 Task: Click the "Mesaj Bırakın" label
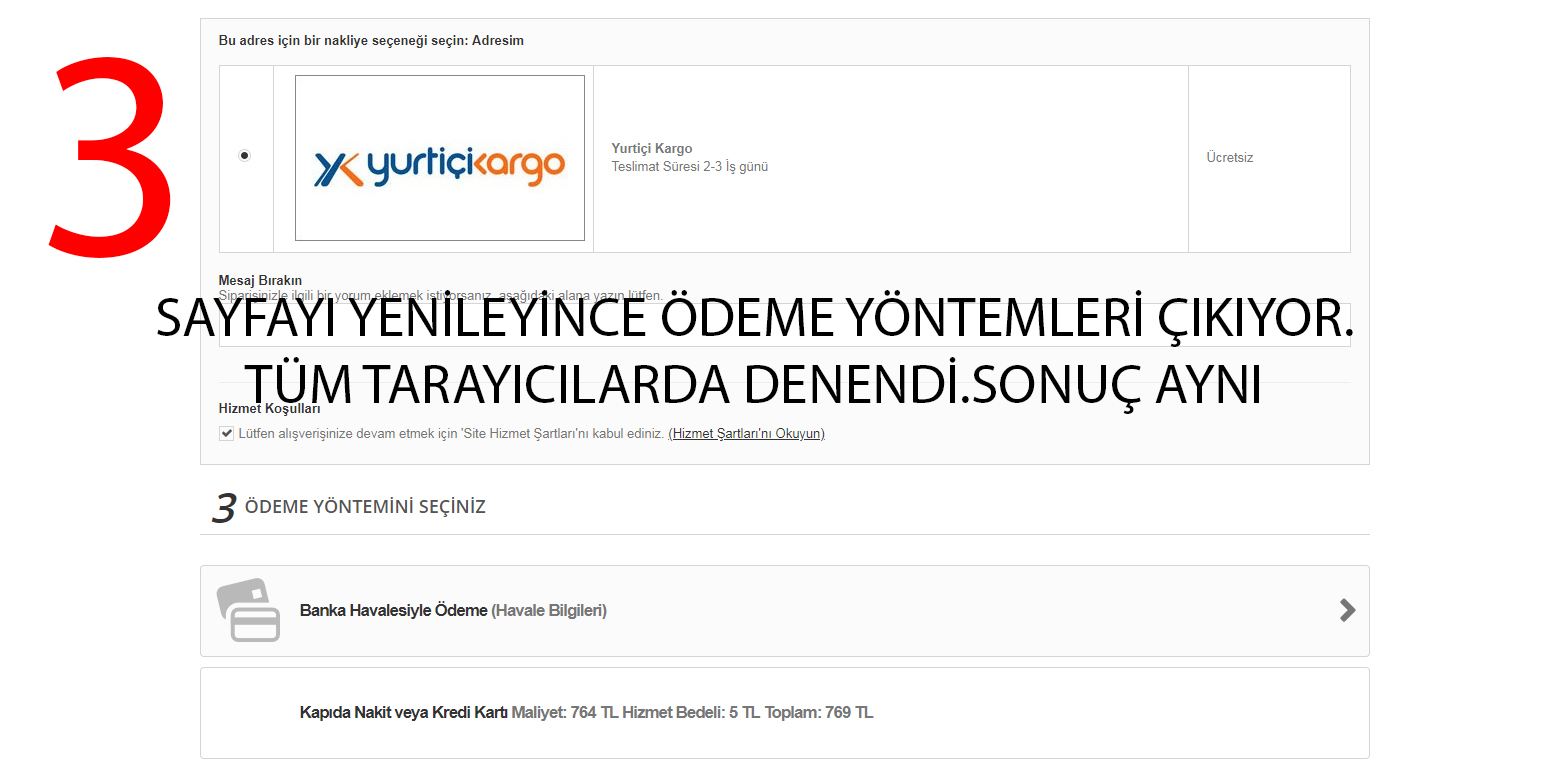pos(260,280)
